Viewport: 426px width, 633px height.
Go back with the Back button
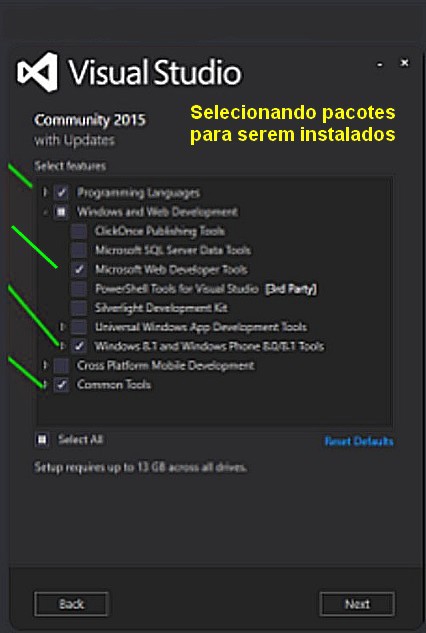click(x=71, y=604)
